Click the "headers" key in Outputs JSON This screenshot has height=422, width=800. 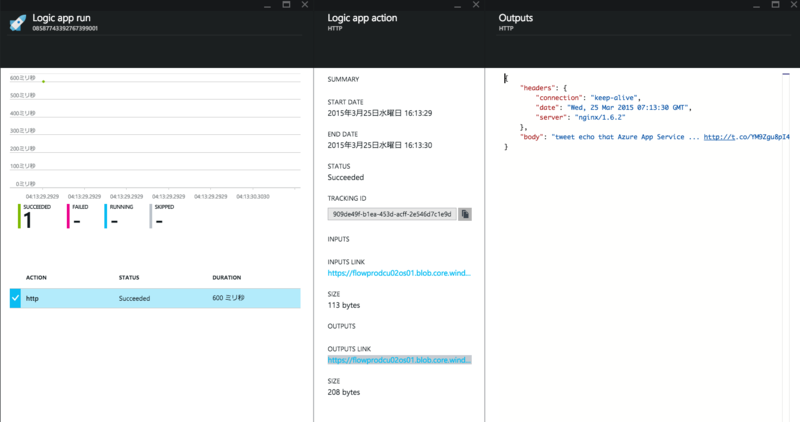pyautogui.click(x=537, y=88)
